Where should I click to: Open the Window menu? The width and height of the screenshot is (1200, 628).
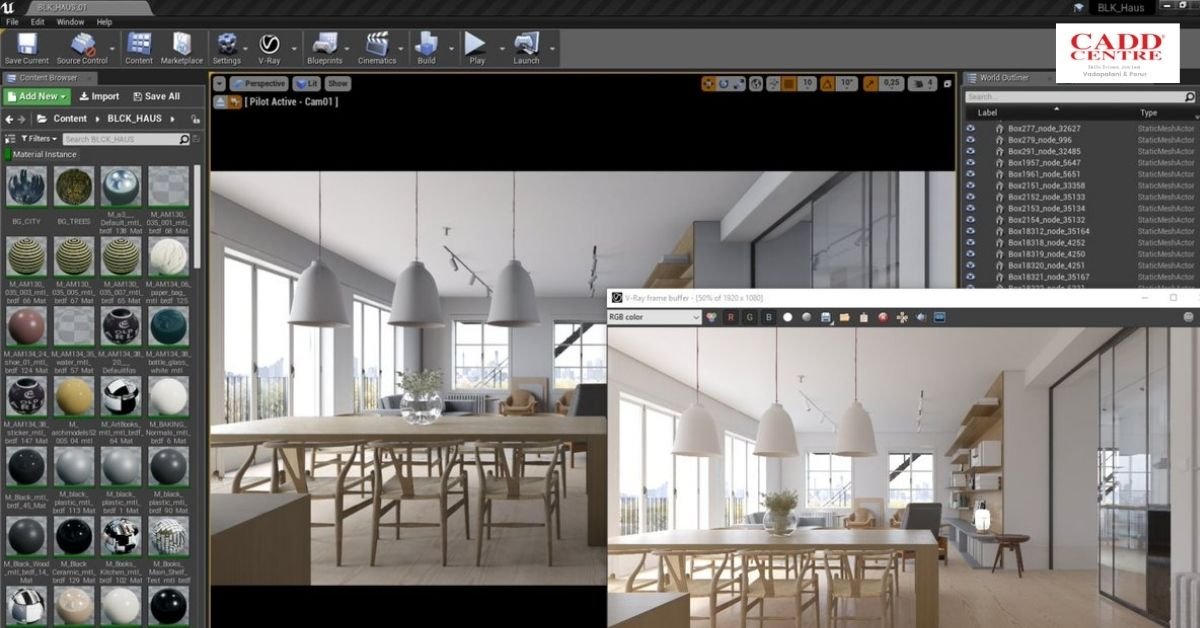tap(70, 21)
